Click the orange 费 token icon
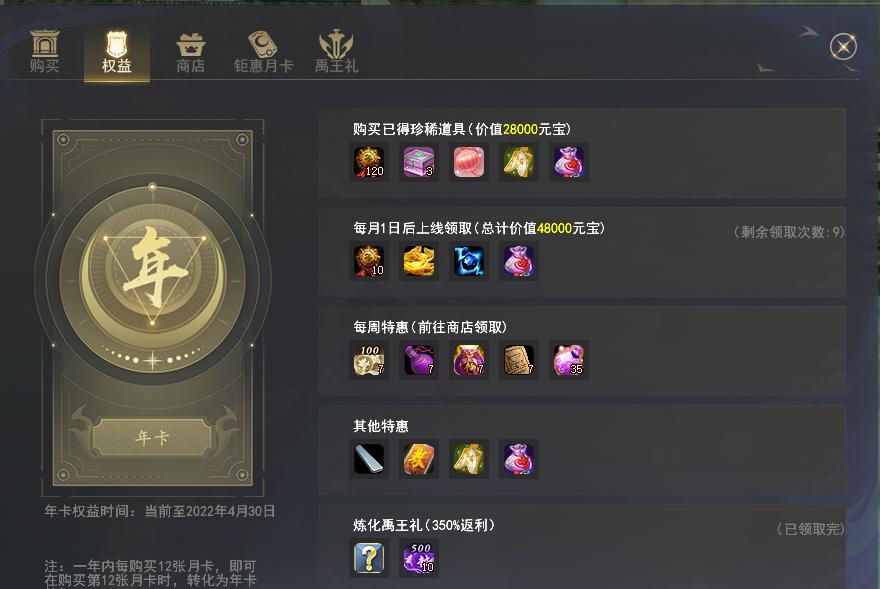Image resolution: width=880 pixels, height=589 pixels. (x=419, y=459)
